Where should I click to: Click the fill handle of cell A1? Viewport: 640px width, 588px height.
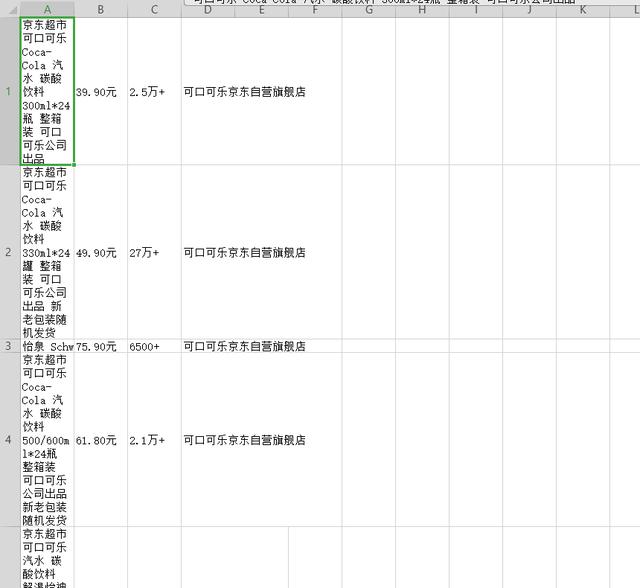pyautogui.click(x=74, y=165)
